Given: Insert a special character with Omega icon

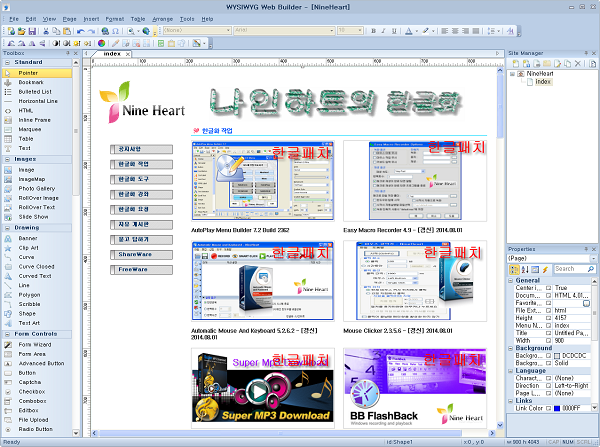Looking at the screenshot, I should click(115, 31).
